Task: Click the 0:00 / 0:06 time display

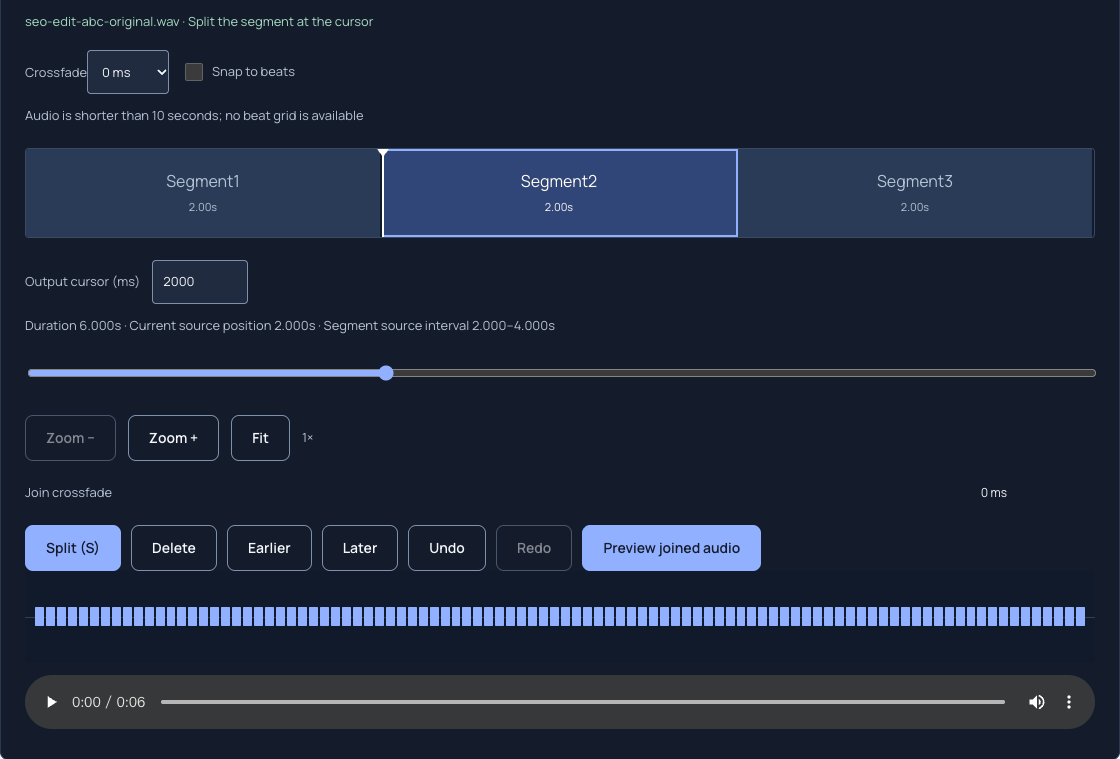Action: click(x=109, y=702)
